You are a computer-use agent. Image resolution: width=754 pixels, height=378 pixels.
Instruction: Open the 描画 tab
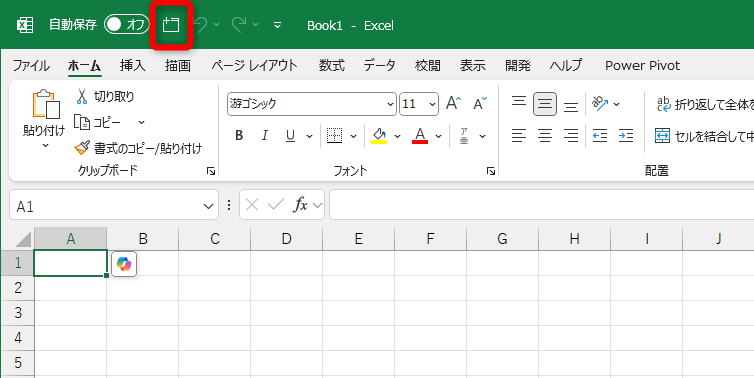click(178, 65)
